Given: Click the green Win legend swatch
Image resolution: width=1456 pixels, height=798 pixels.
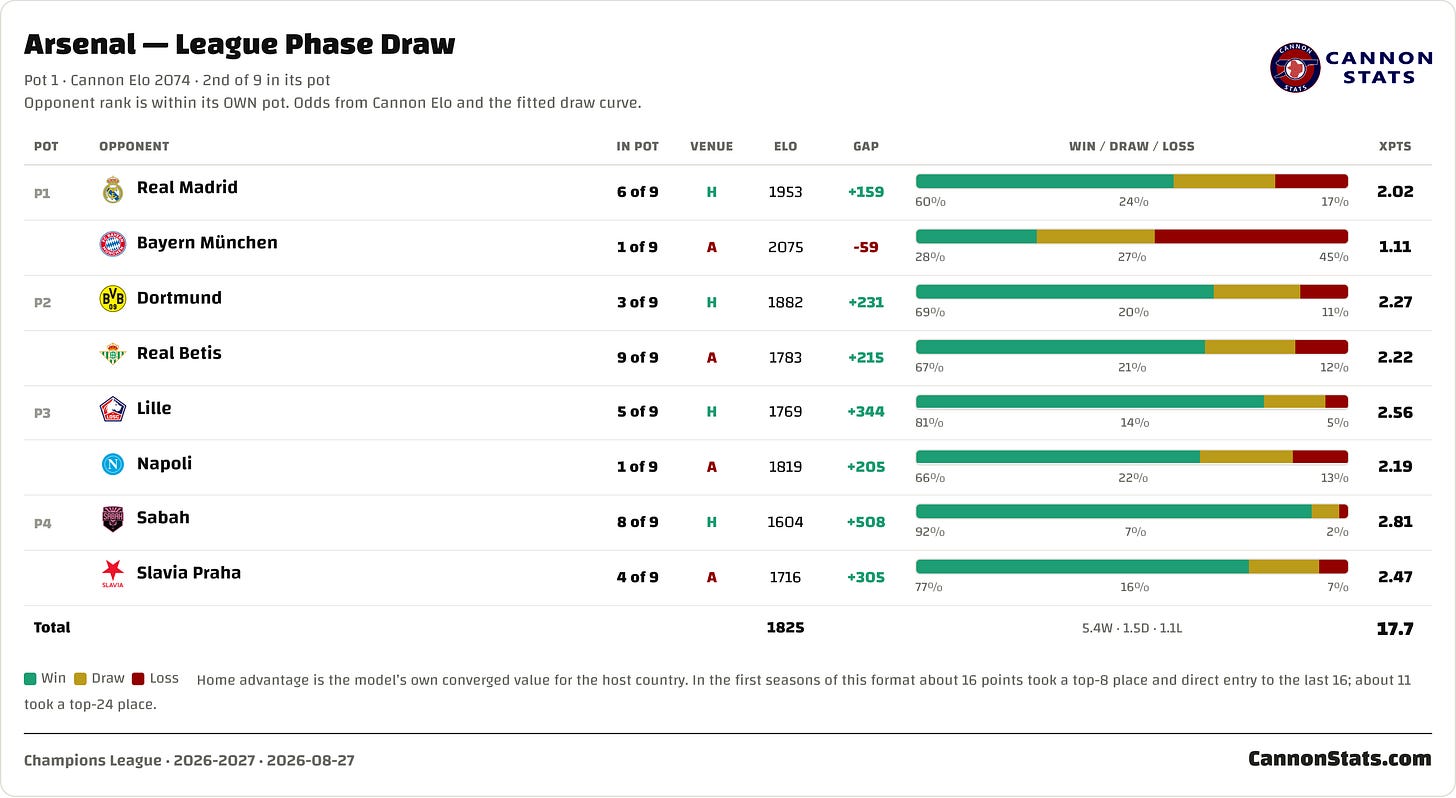Looking at the screenshot, I should click(x=30, y=679).
